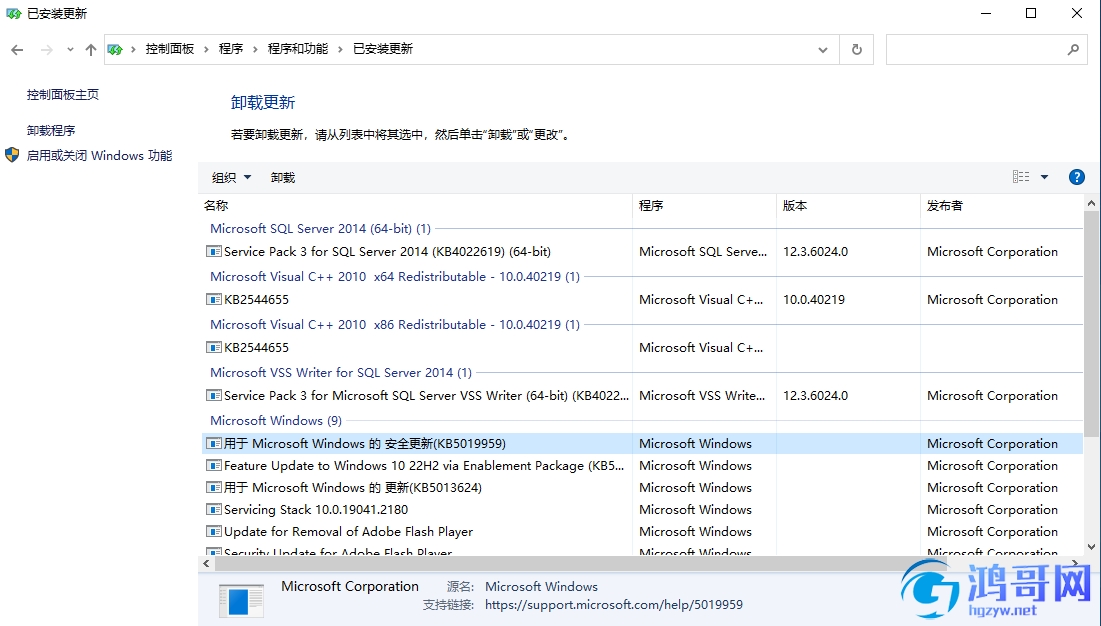Screen dimensions: 1101x626
Task: Click icon of x64 KB2544655 row
Action: pyautogui.click(x=213, y=300)
